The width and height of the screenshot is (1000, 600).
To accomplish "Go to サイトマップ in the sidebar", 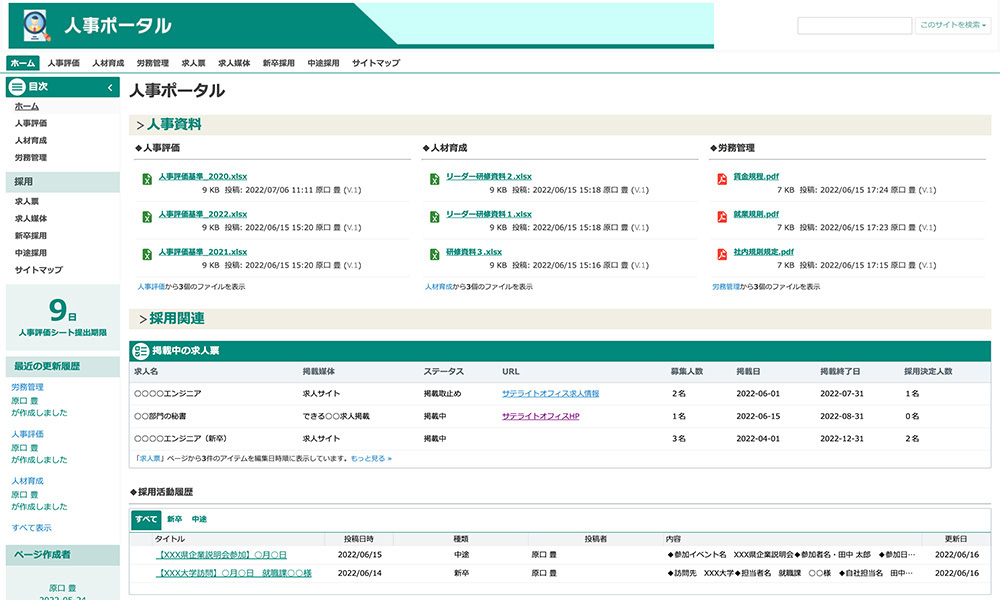I will coord(38,270).
